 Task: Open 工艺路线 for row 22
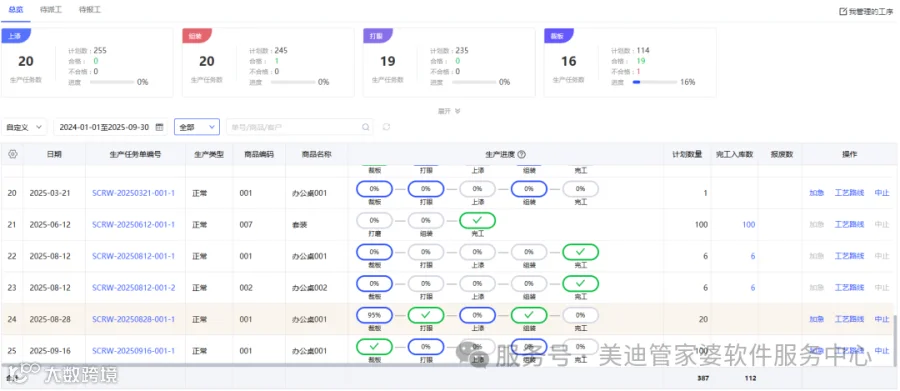point(849,256)
